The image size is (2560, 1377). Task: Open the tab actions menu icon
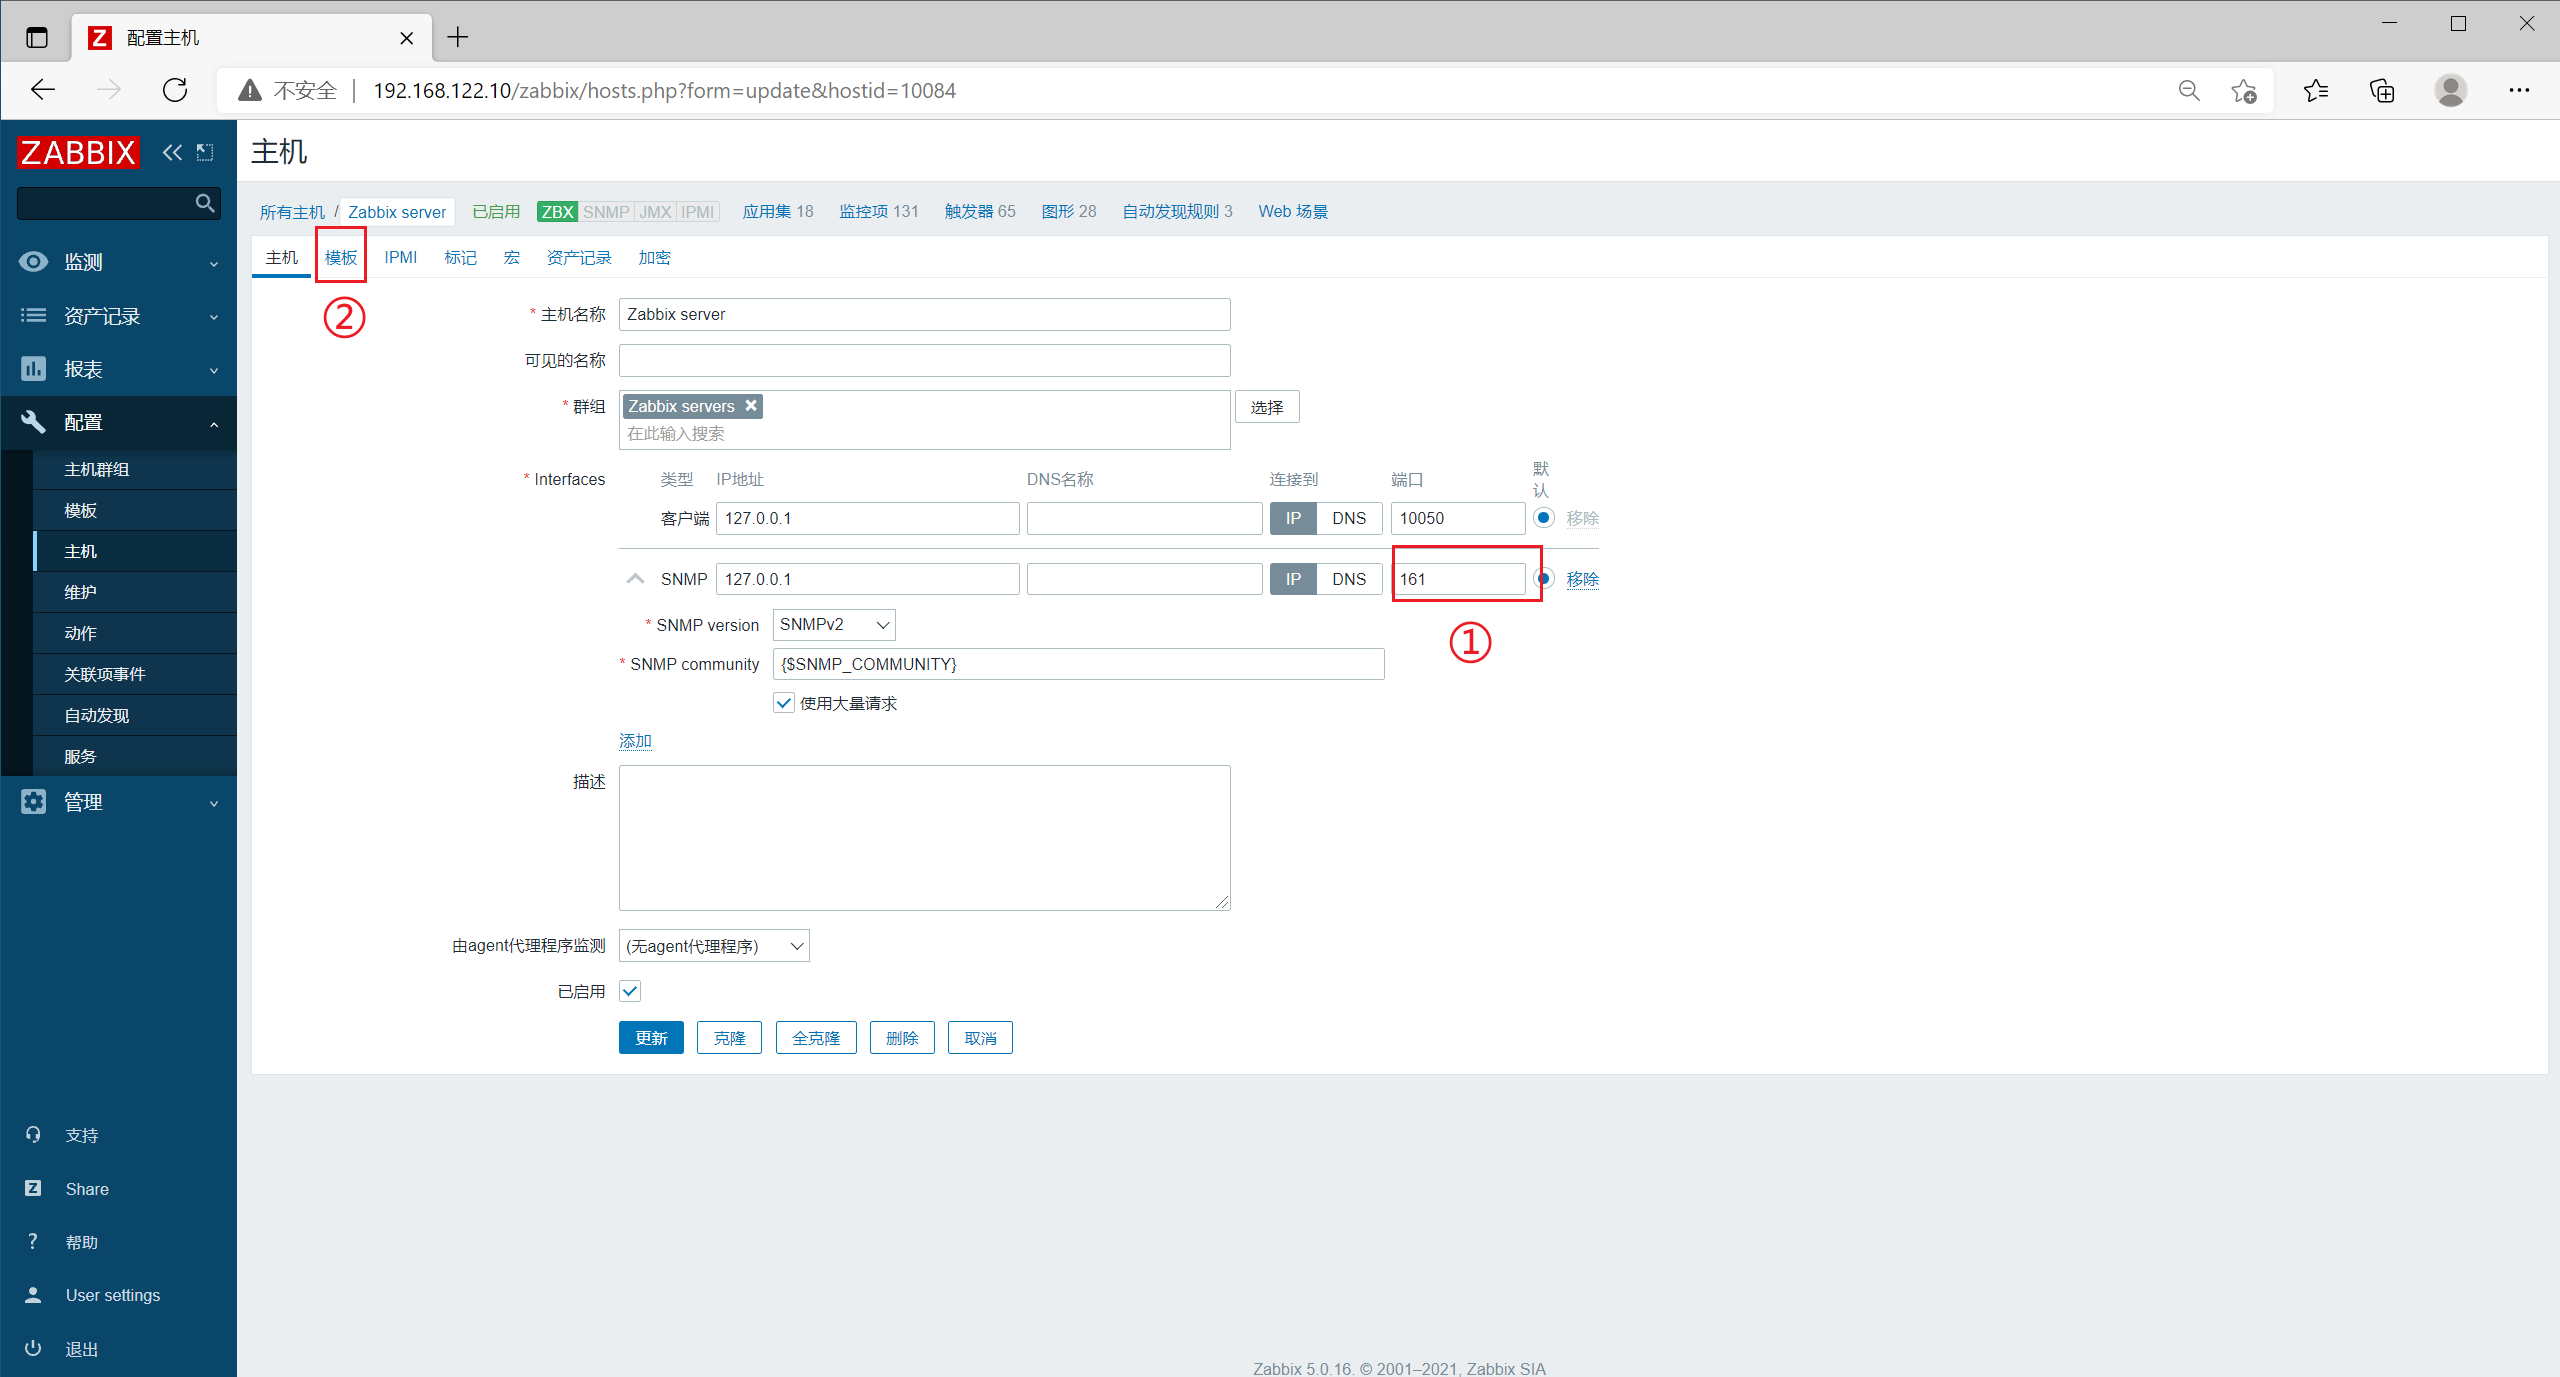(x=37, y=38)
